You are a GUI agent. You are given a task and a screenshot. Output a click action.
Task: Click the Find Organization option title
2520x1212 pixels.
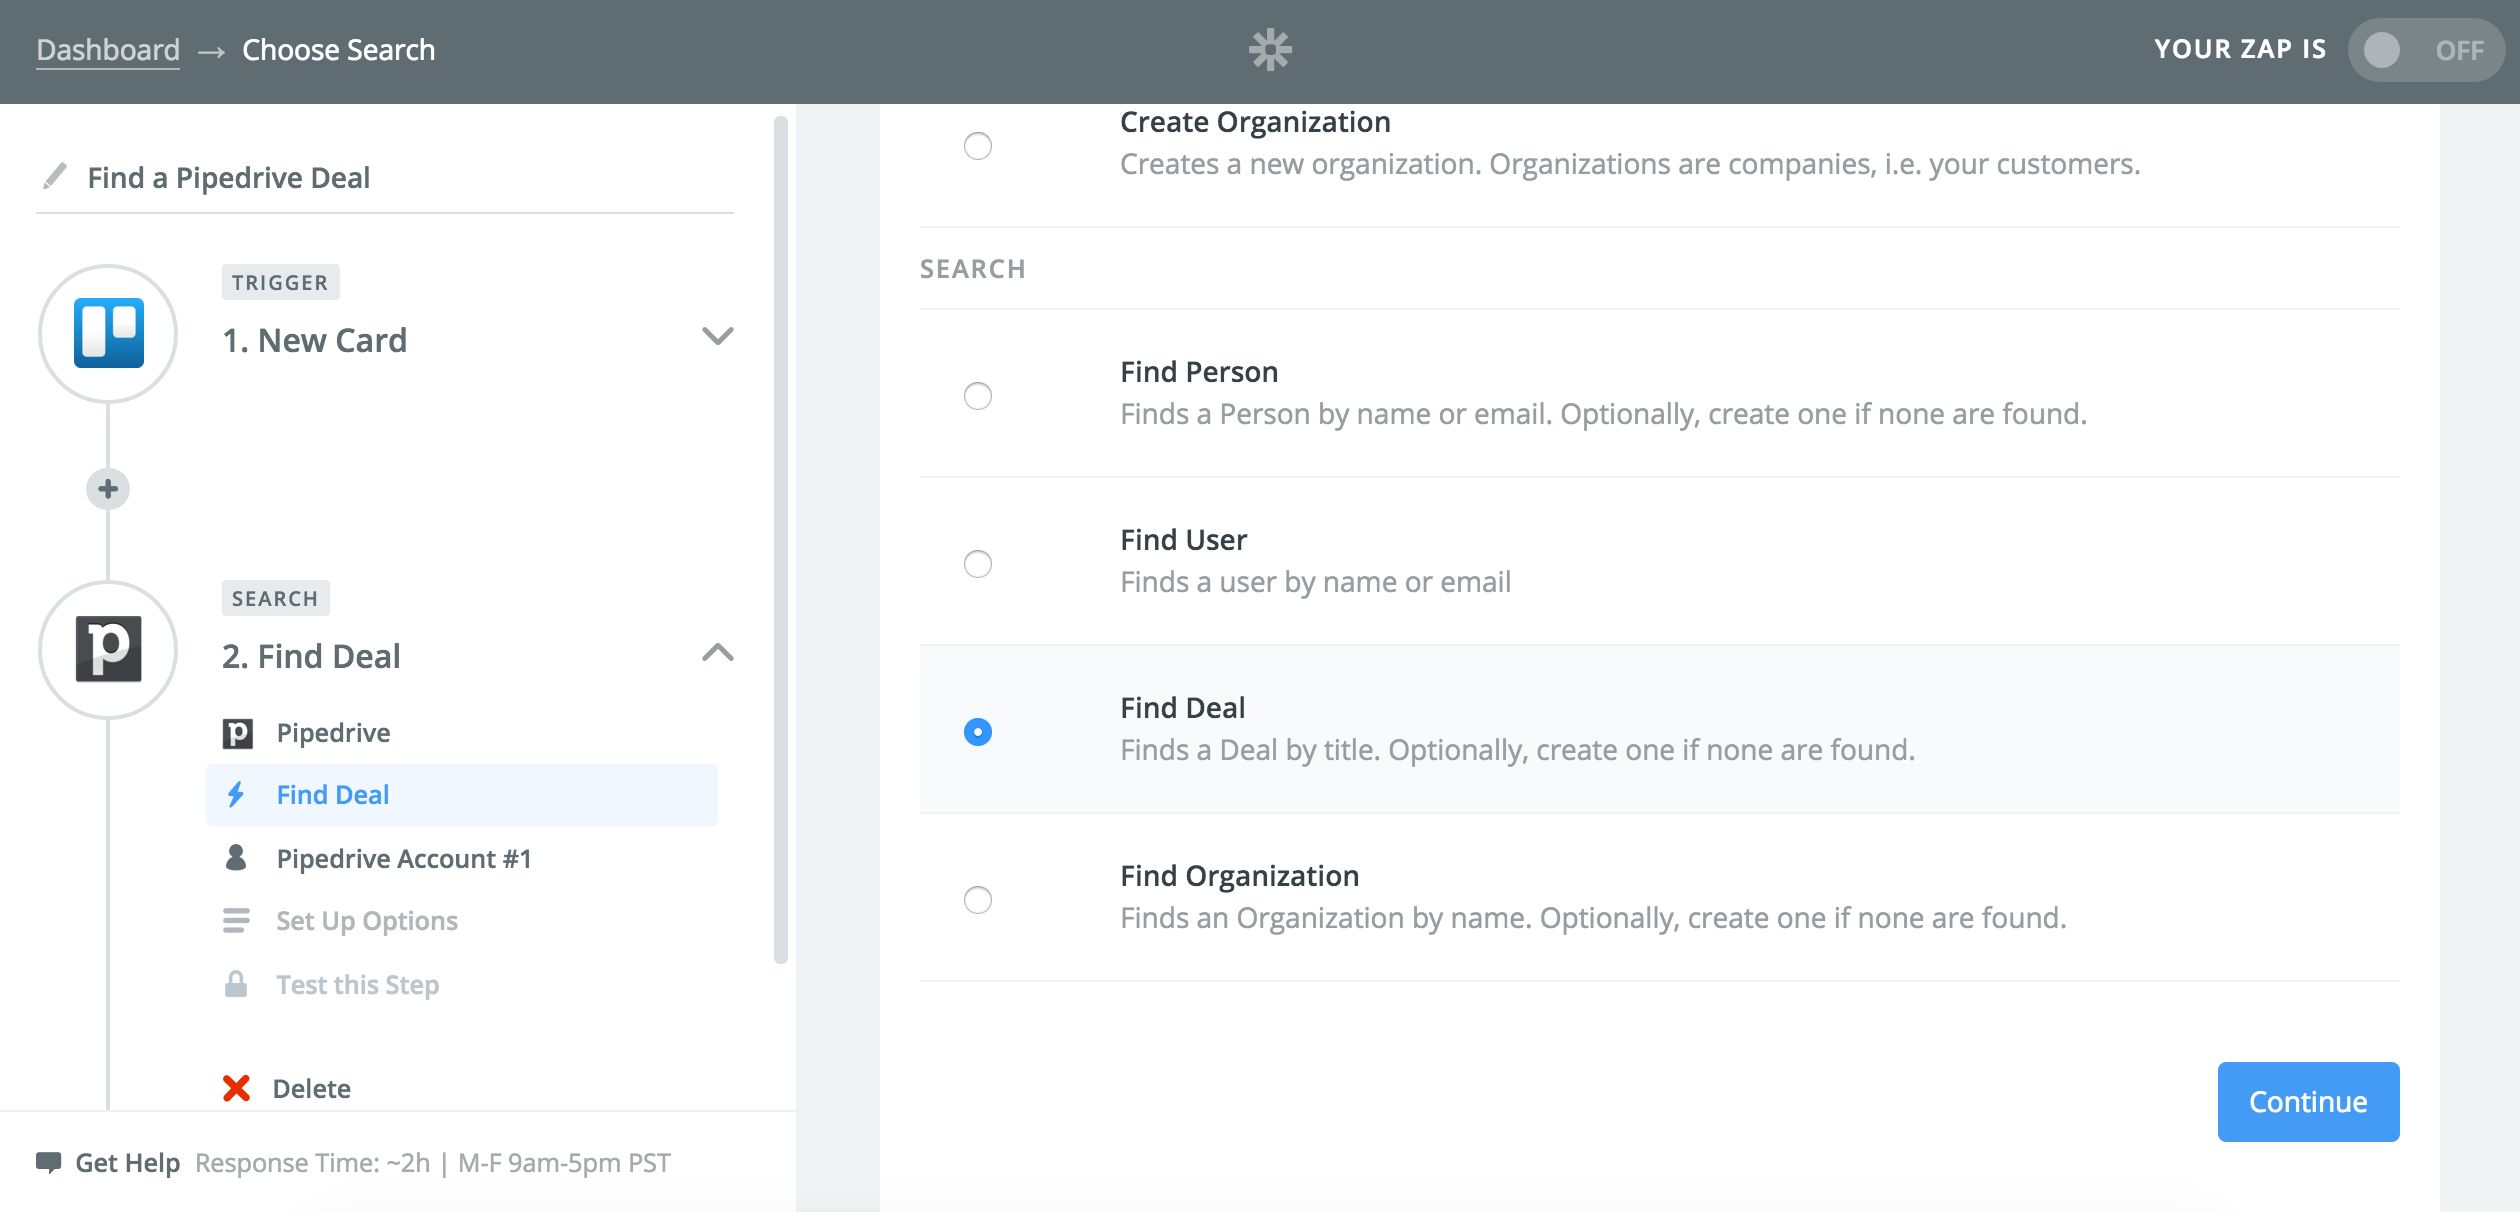tap(1239, 876)
